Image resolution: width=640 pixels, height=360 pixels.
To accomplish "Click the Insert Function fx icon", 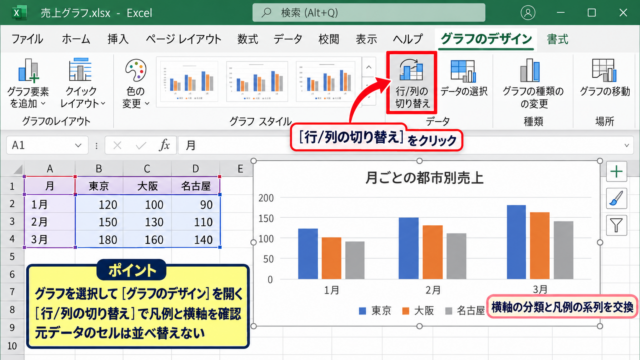I will point(164,145).
